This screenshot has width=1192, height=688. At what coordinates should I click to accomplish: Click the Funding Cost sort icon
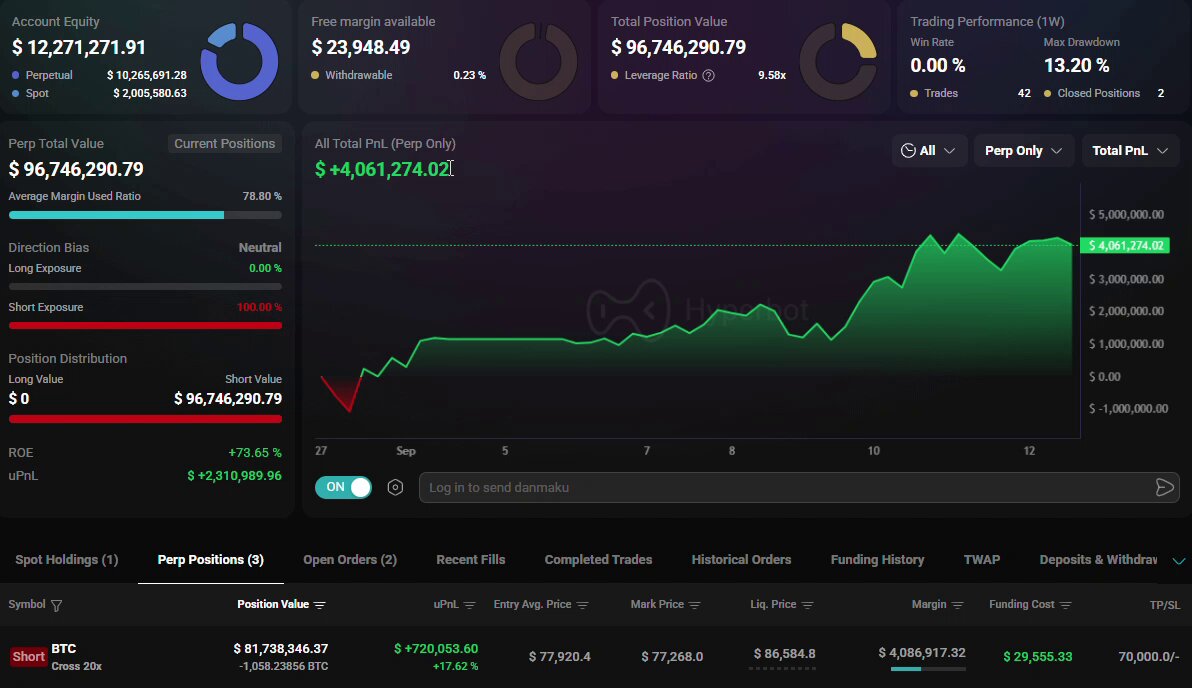[1065, 605]
